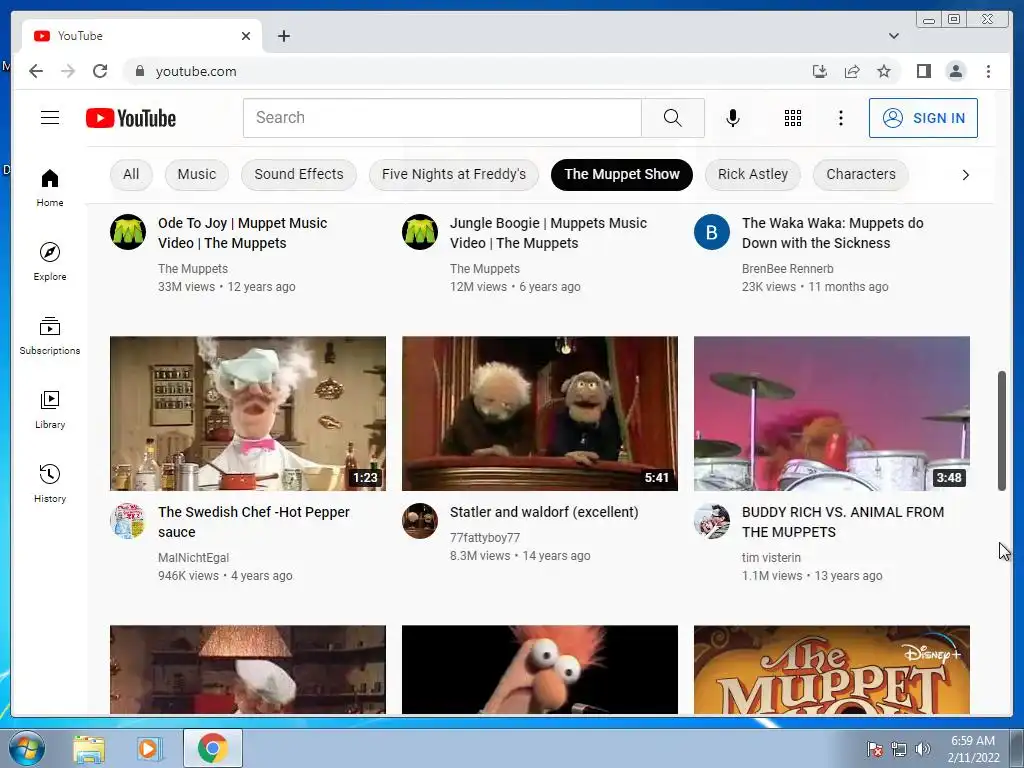Image resolution: width=1024 pixels, height=768 pixels.
Task: Select the Five Nights at Freddy's chip
Action: coord(453,174)
